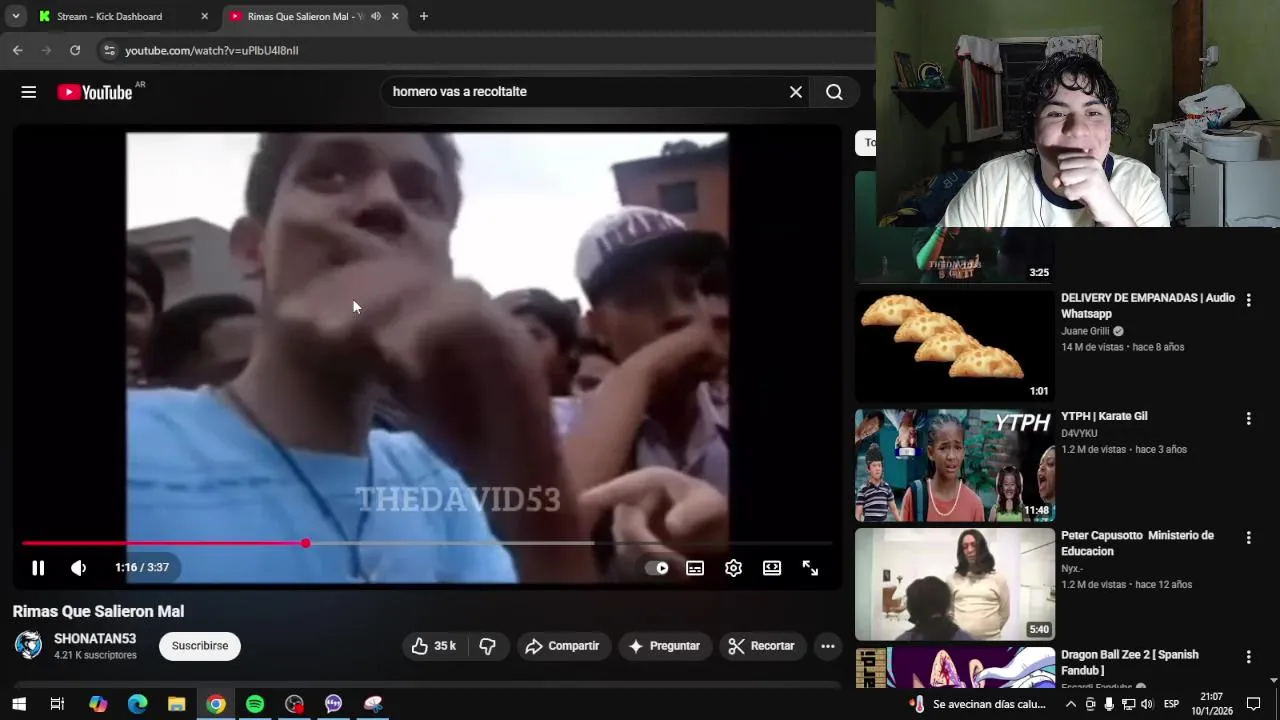Reload the current page
The image size is (1280, 720).
[x=75, y=50]
